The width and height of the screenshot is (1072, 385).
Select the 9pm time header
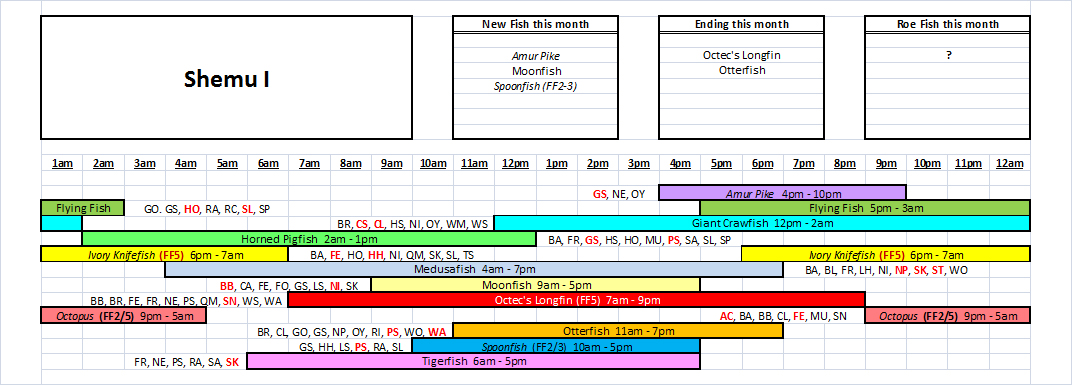pyautogui.click(x=885, y=163)
